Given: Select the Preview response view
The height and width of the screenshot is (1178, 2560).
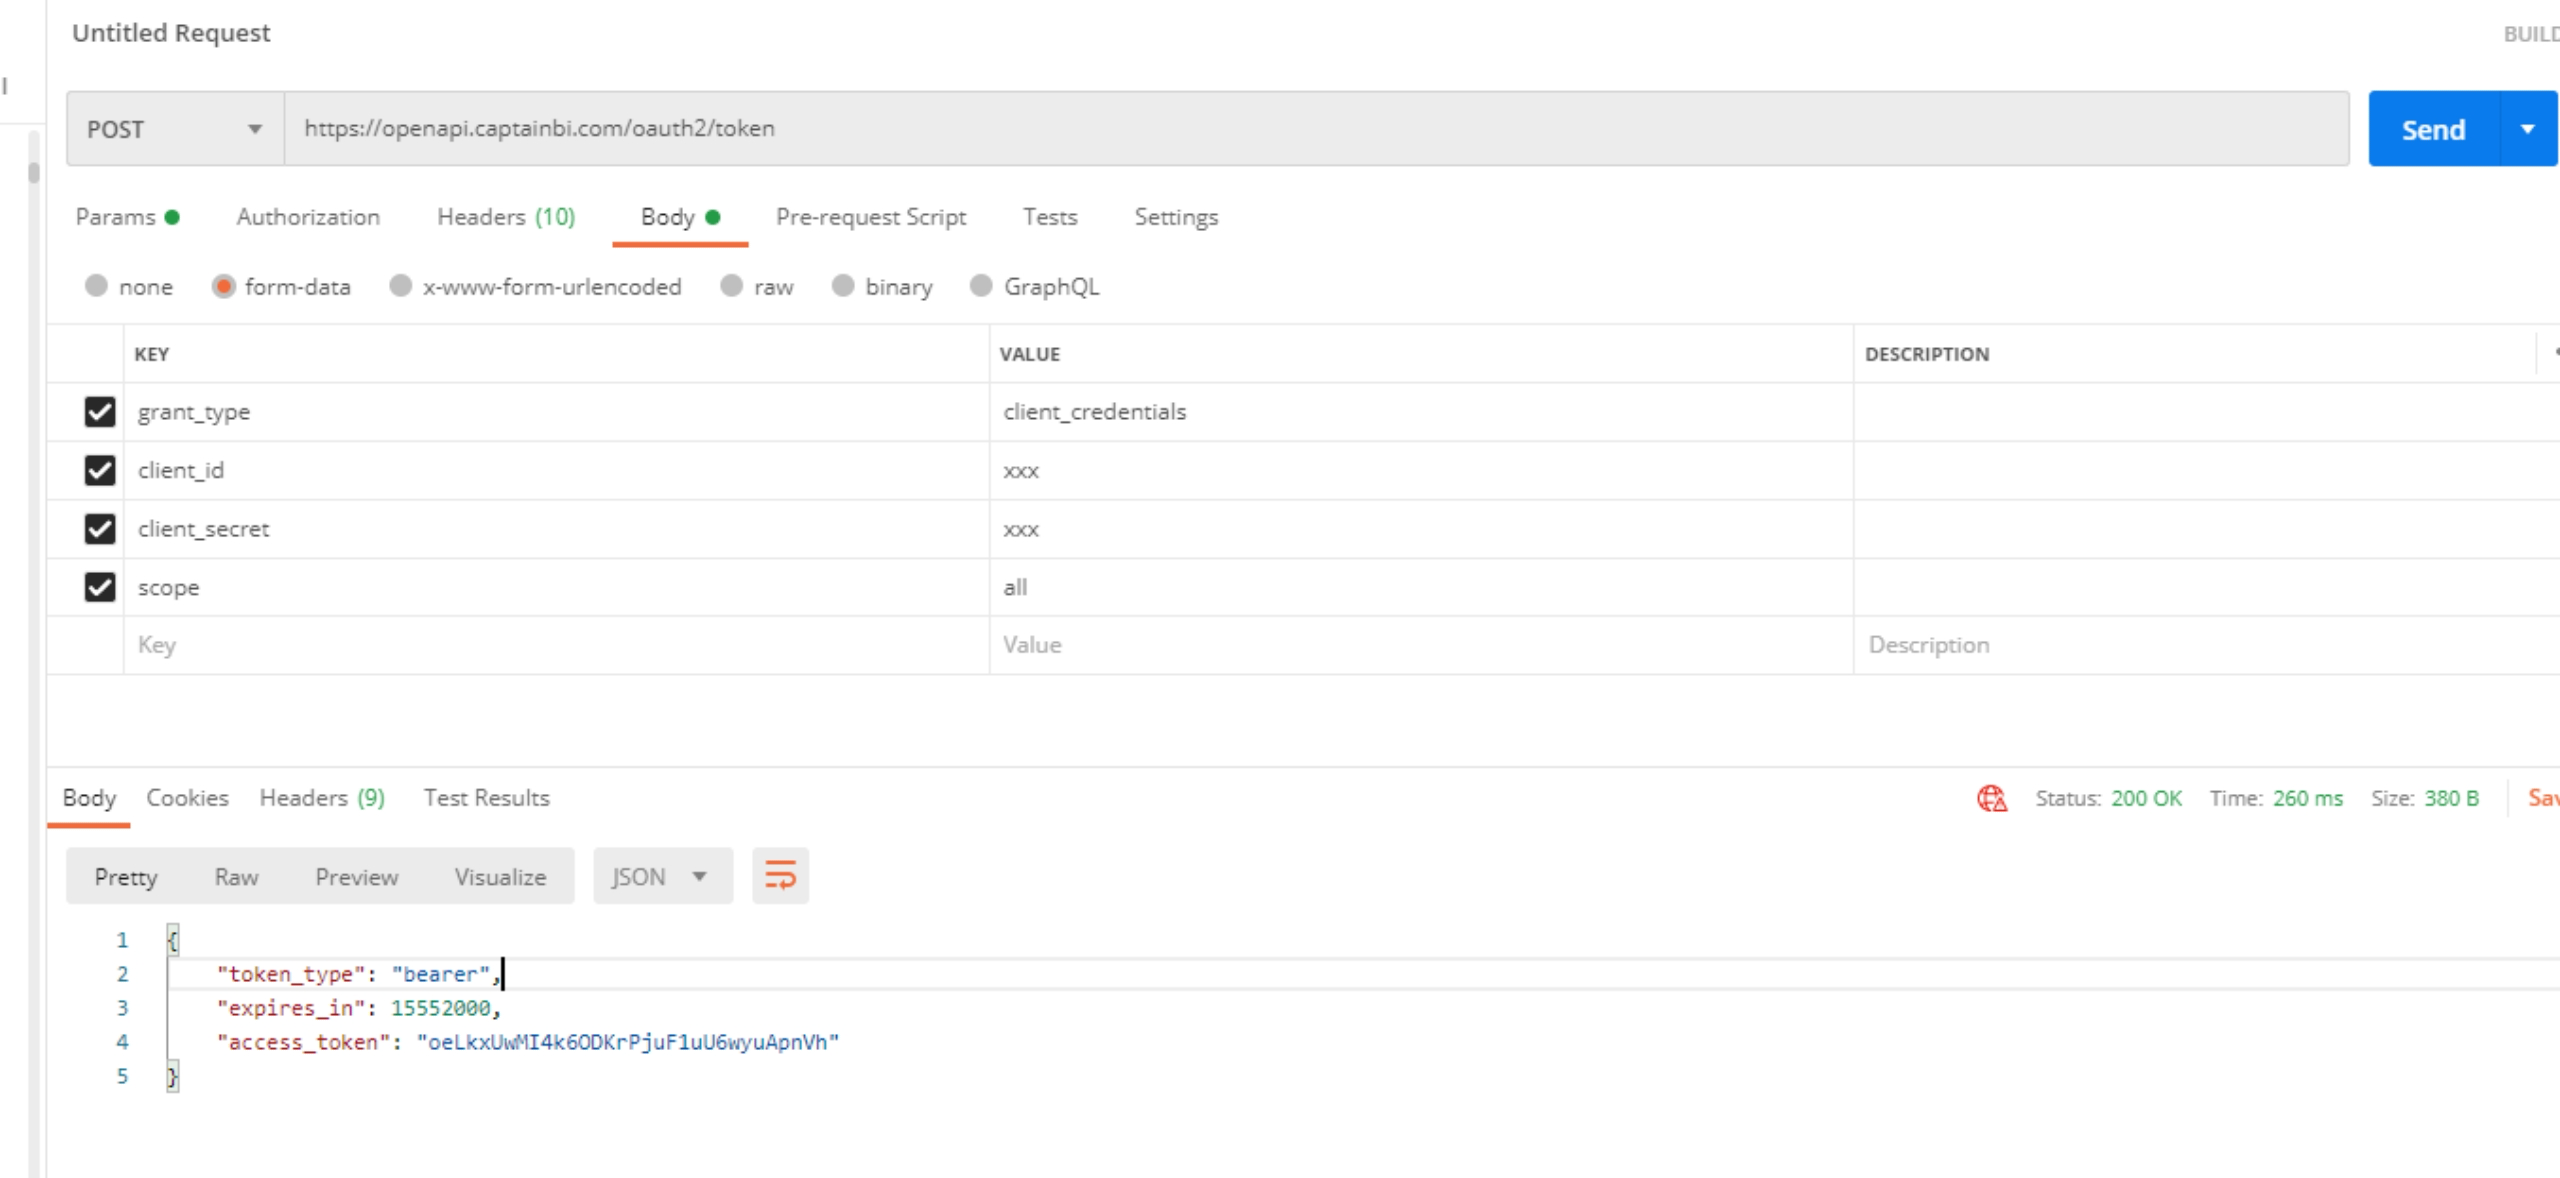Looking at the screenshot, I should coord(356,877).
